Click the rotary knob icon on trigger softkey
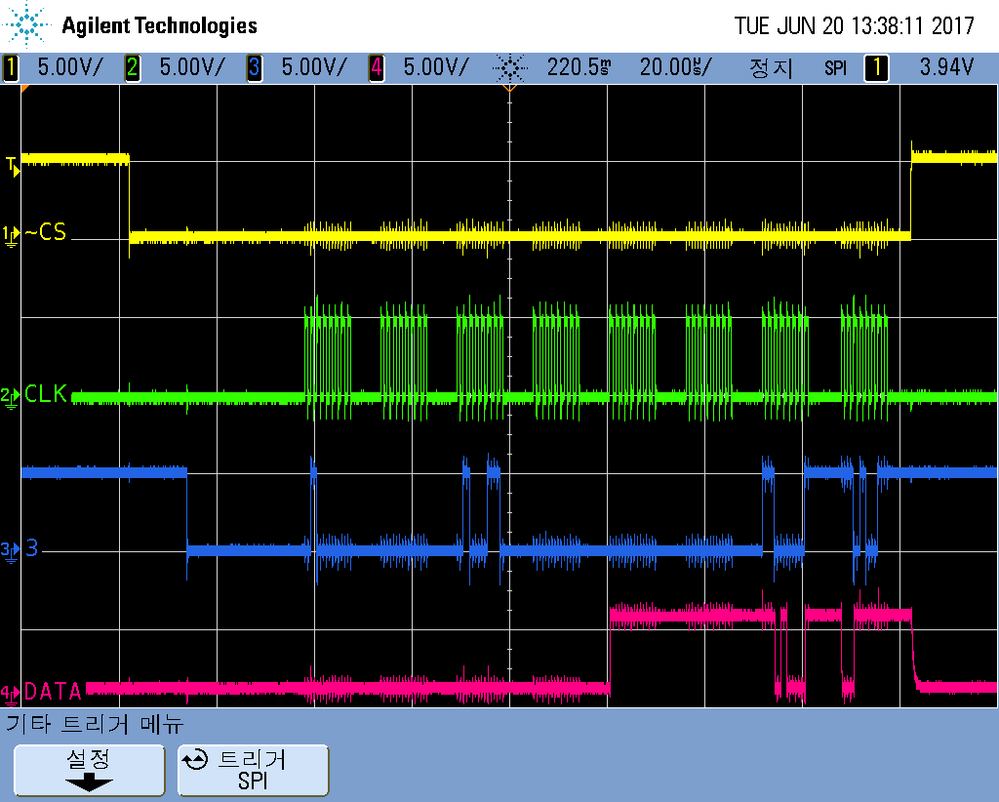 [x=195, y=760]
